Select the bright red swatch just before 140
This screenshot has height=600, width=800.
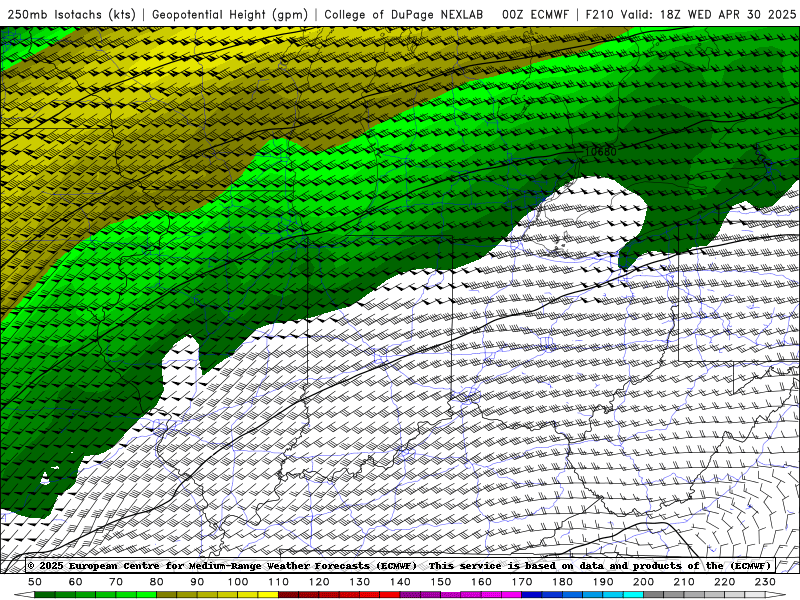390,595
